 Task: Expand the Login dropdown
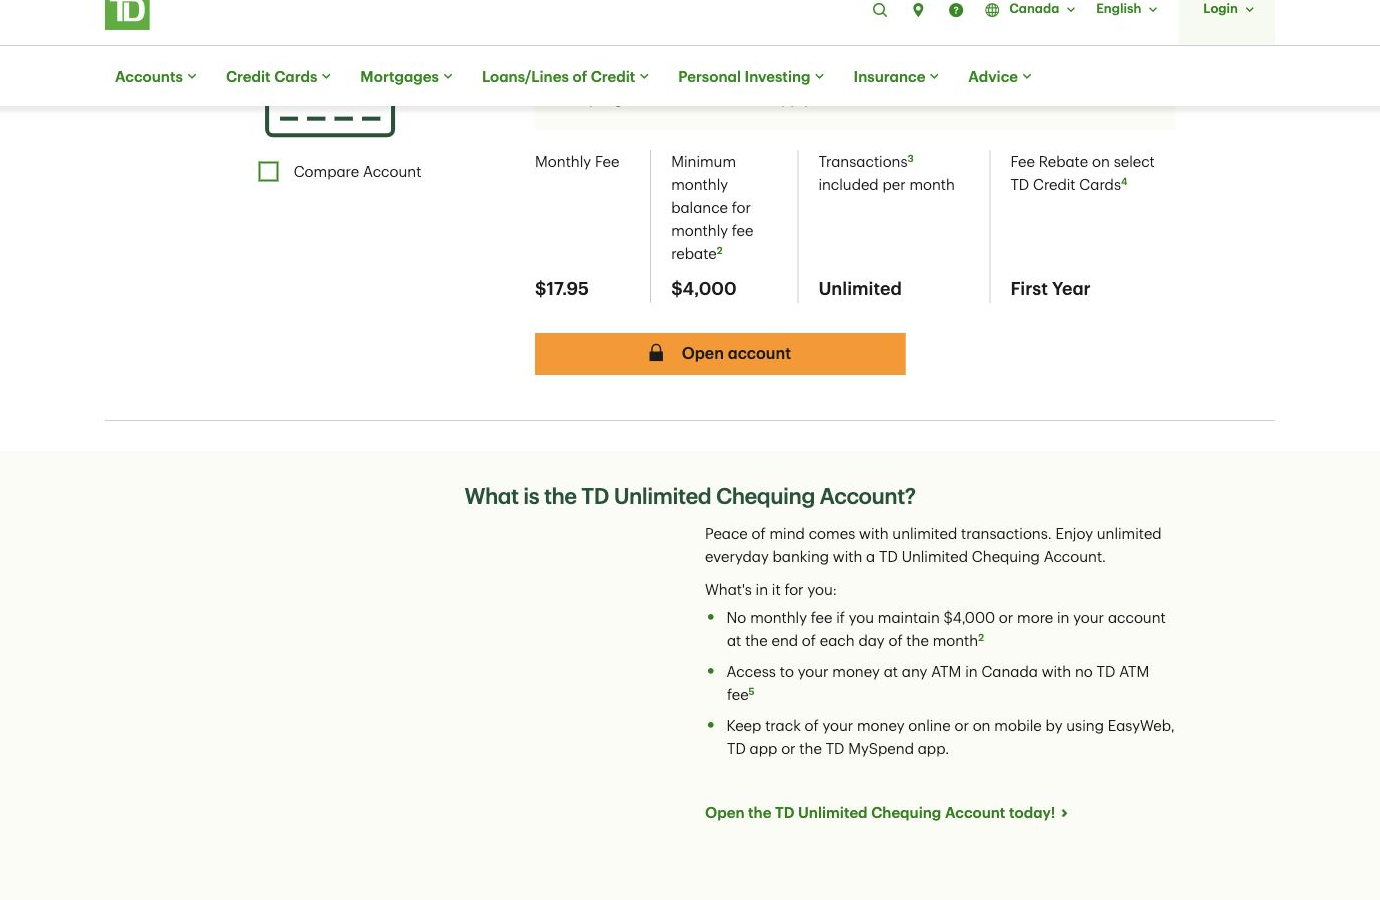1227,9
